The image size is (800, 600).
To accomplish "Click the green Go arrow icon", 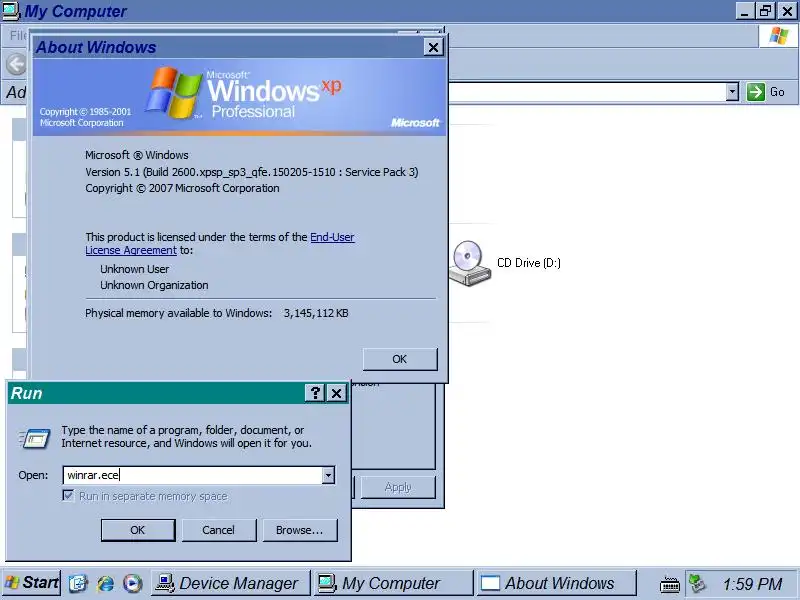I will pyautogui.click(x=755, y=92).
